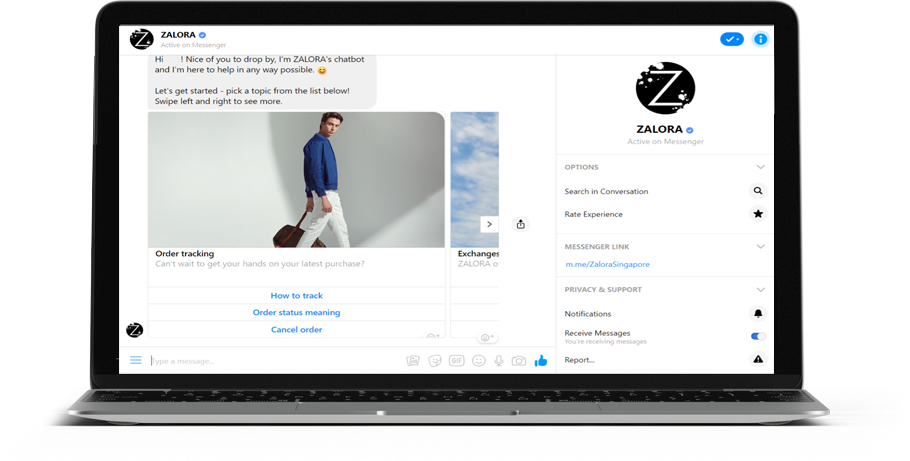The width and height of the screenshot is (910, 461).
Task: Open the hamburger menu beside the message box
Action: [x=136, y=361]
